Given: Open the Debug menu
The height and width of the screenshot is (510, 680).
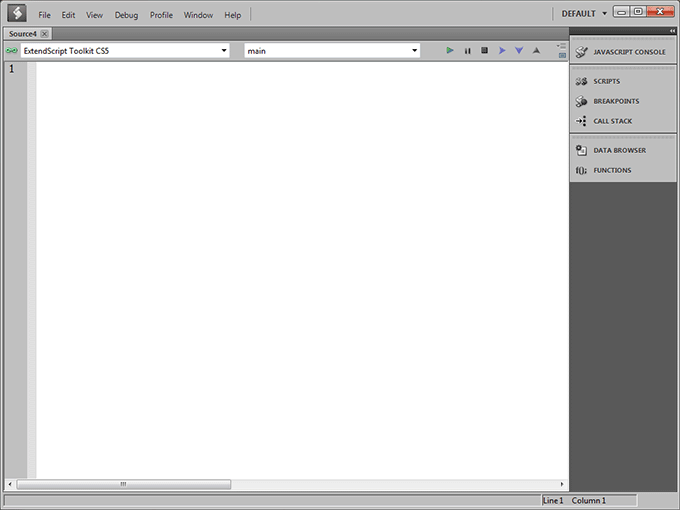Looking at the screenshot, I should [x=126, y=15].
